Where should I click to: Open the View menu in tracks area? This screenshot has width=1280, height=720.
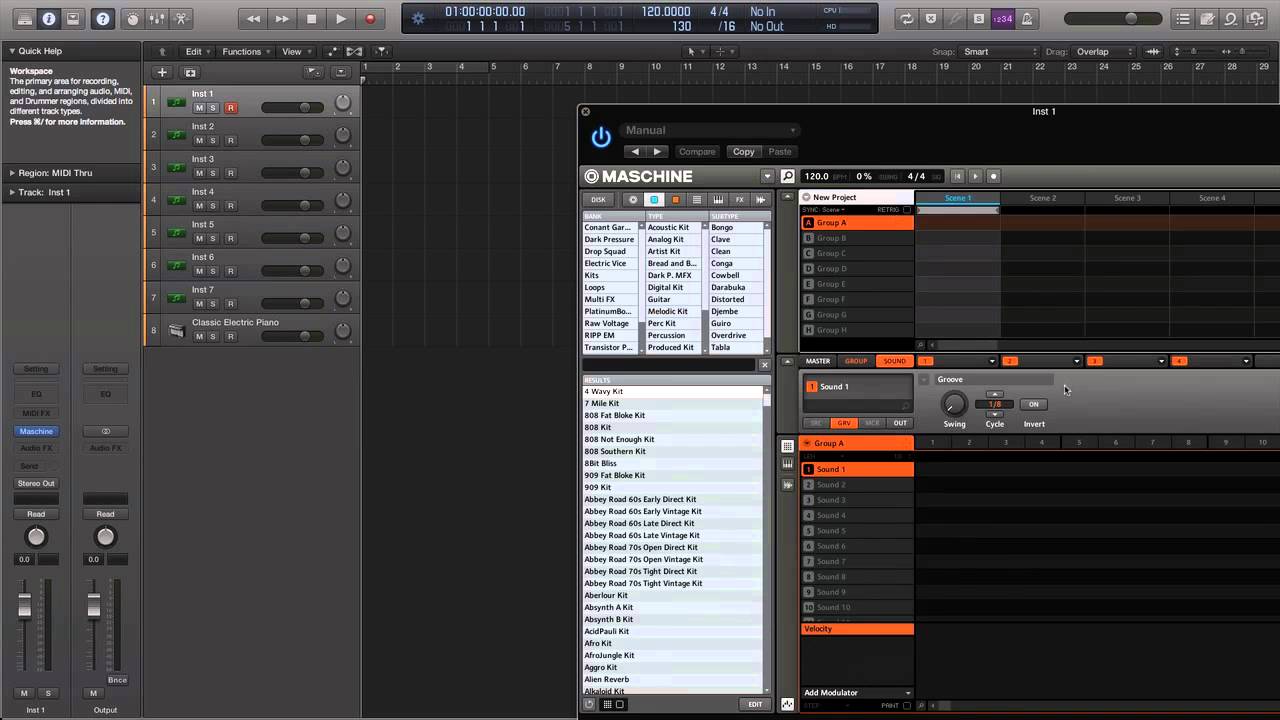pyautogui.click(x=296, y=52)
